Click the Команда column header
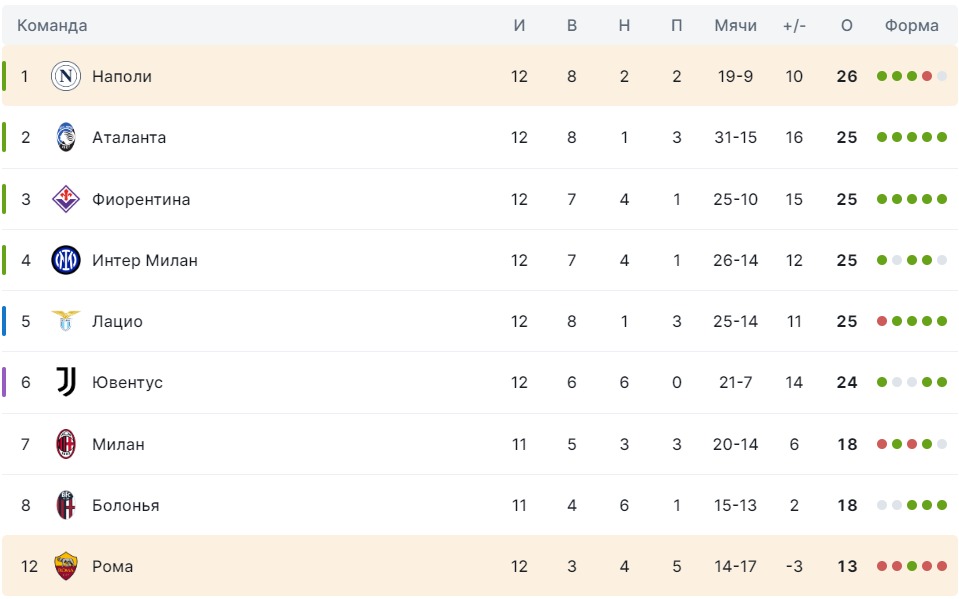 52,26
